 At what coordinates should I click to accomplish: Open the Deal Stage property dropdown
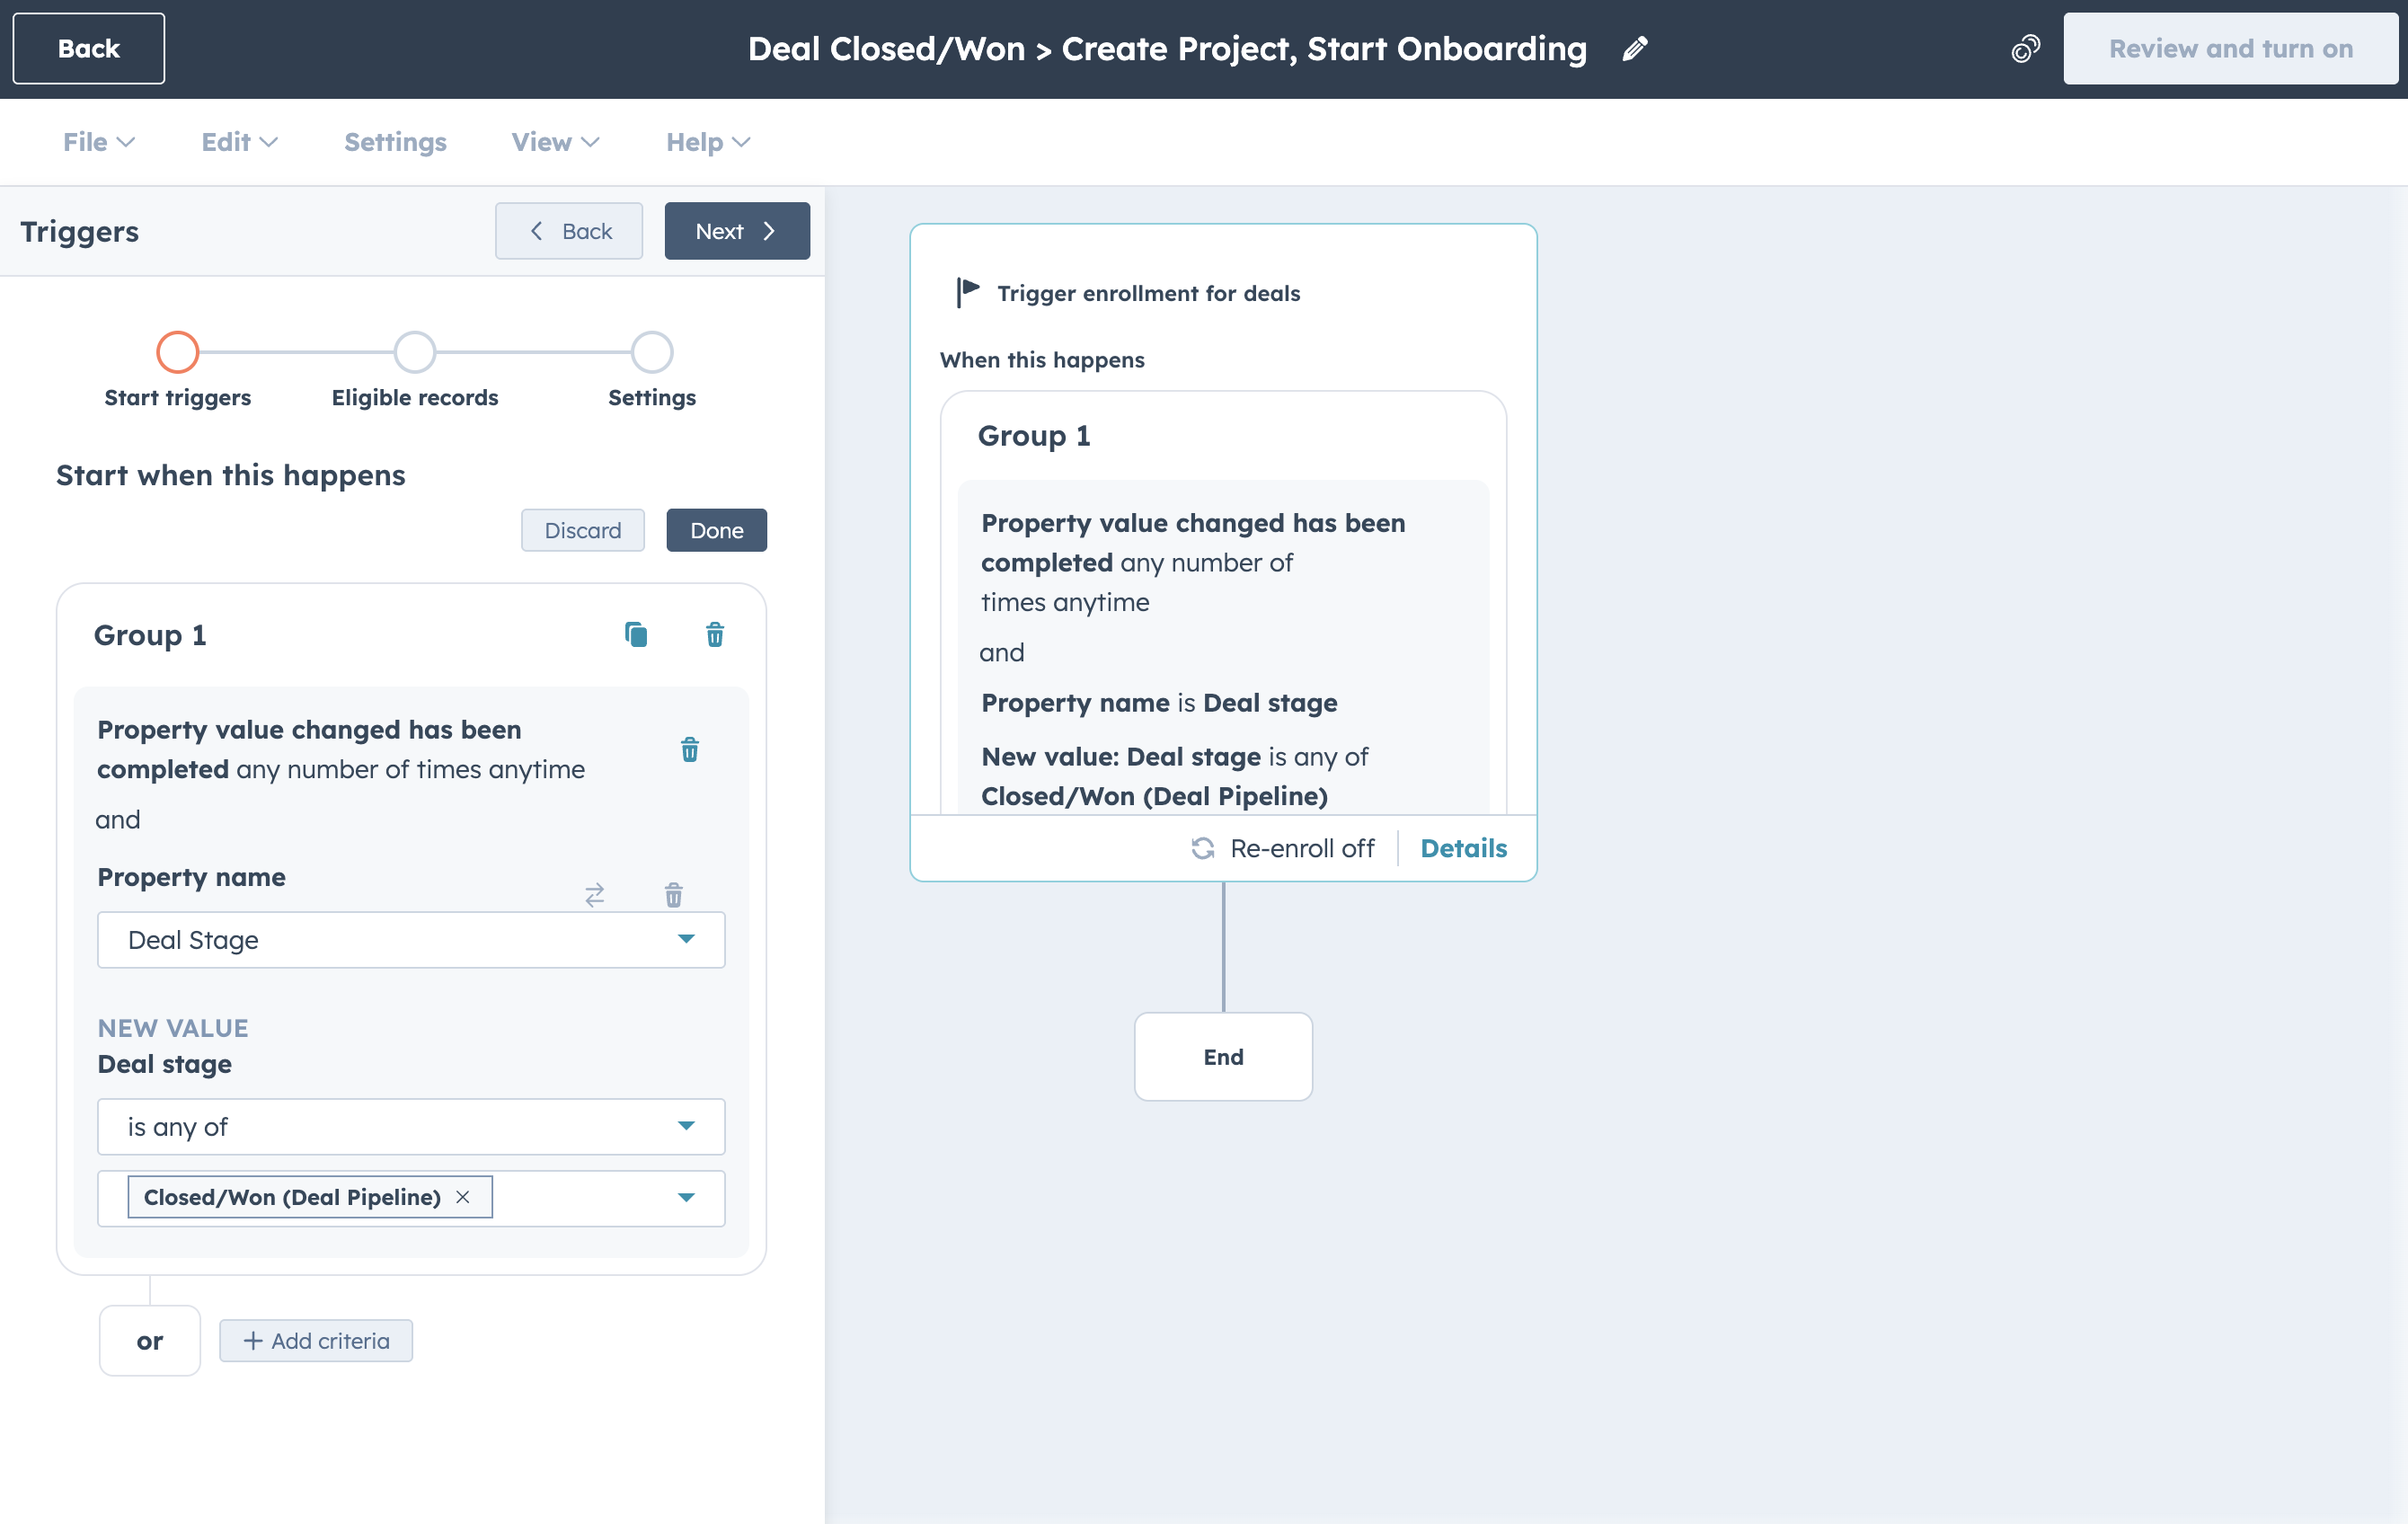click(x=410, y=939)
